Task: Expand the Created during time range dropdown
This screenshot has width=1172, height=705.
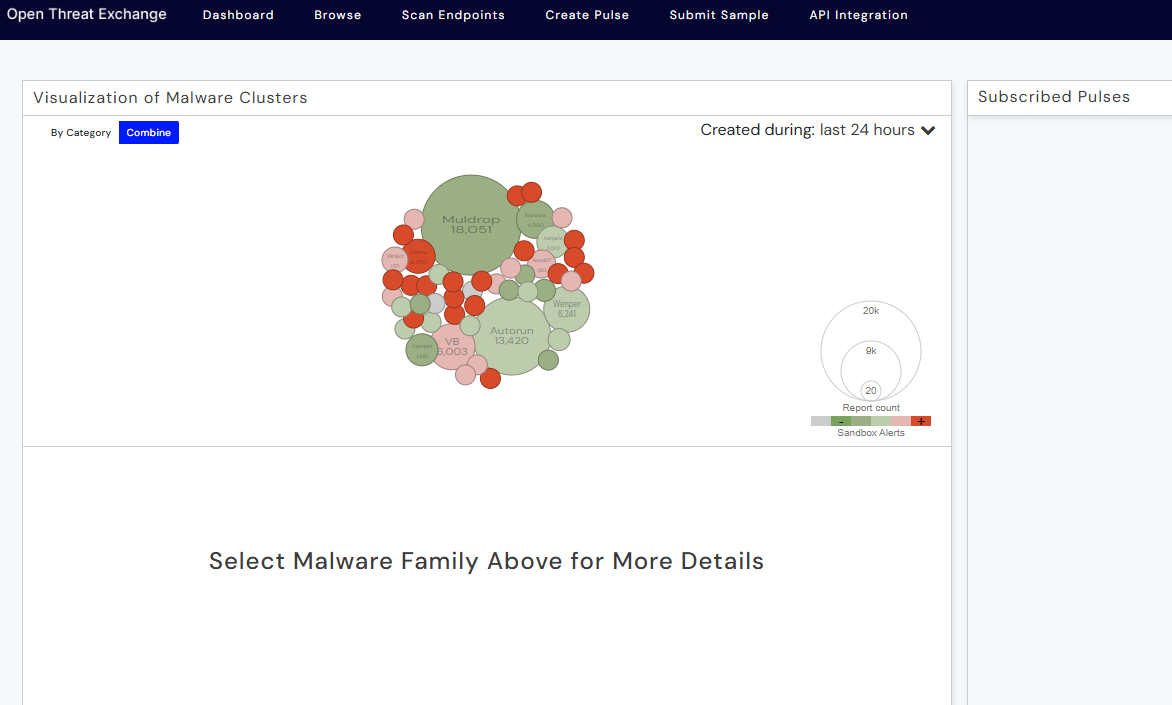Action: (818, 130)
